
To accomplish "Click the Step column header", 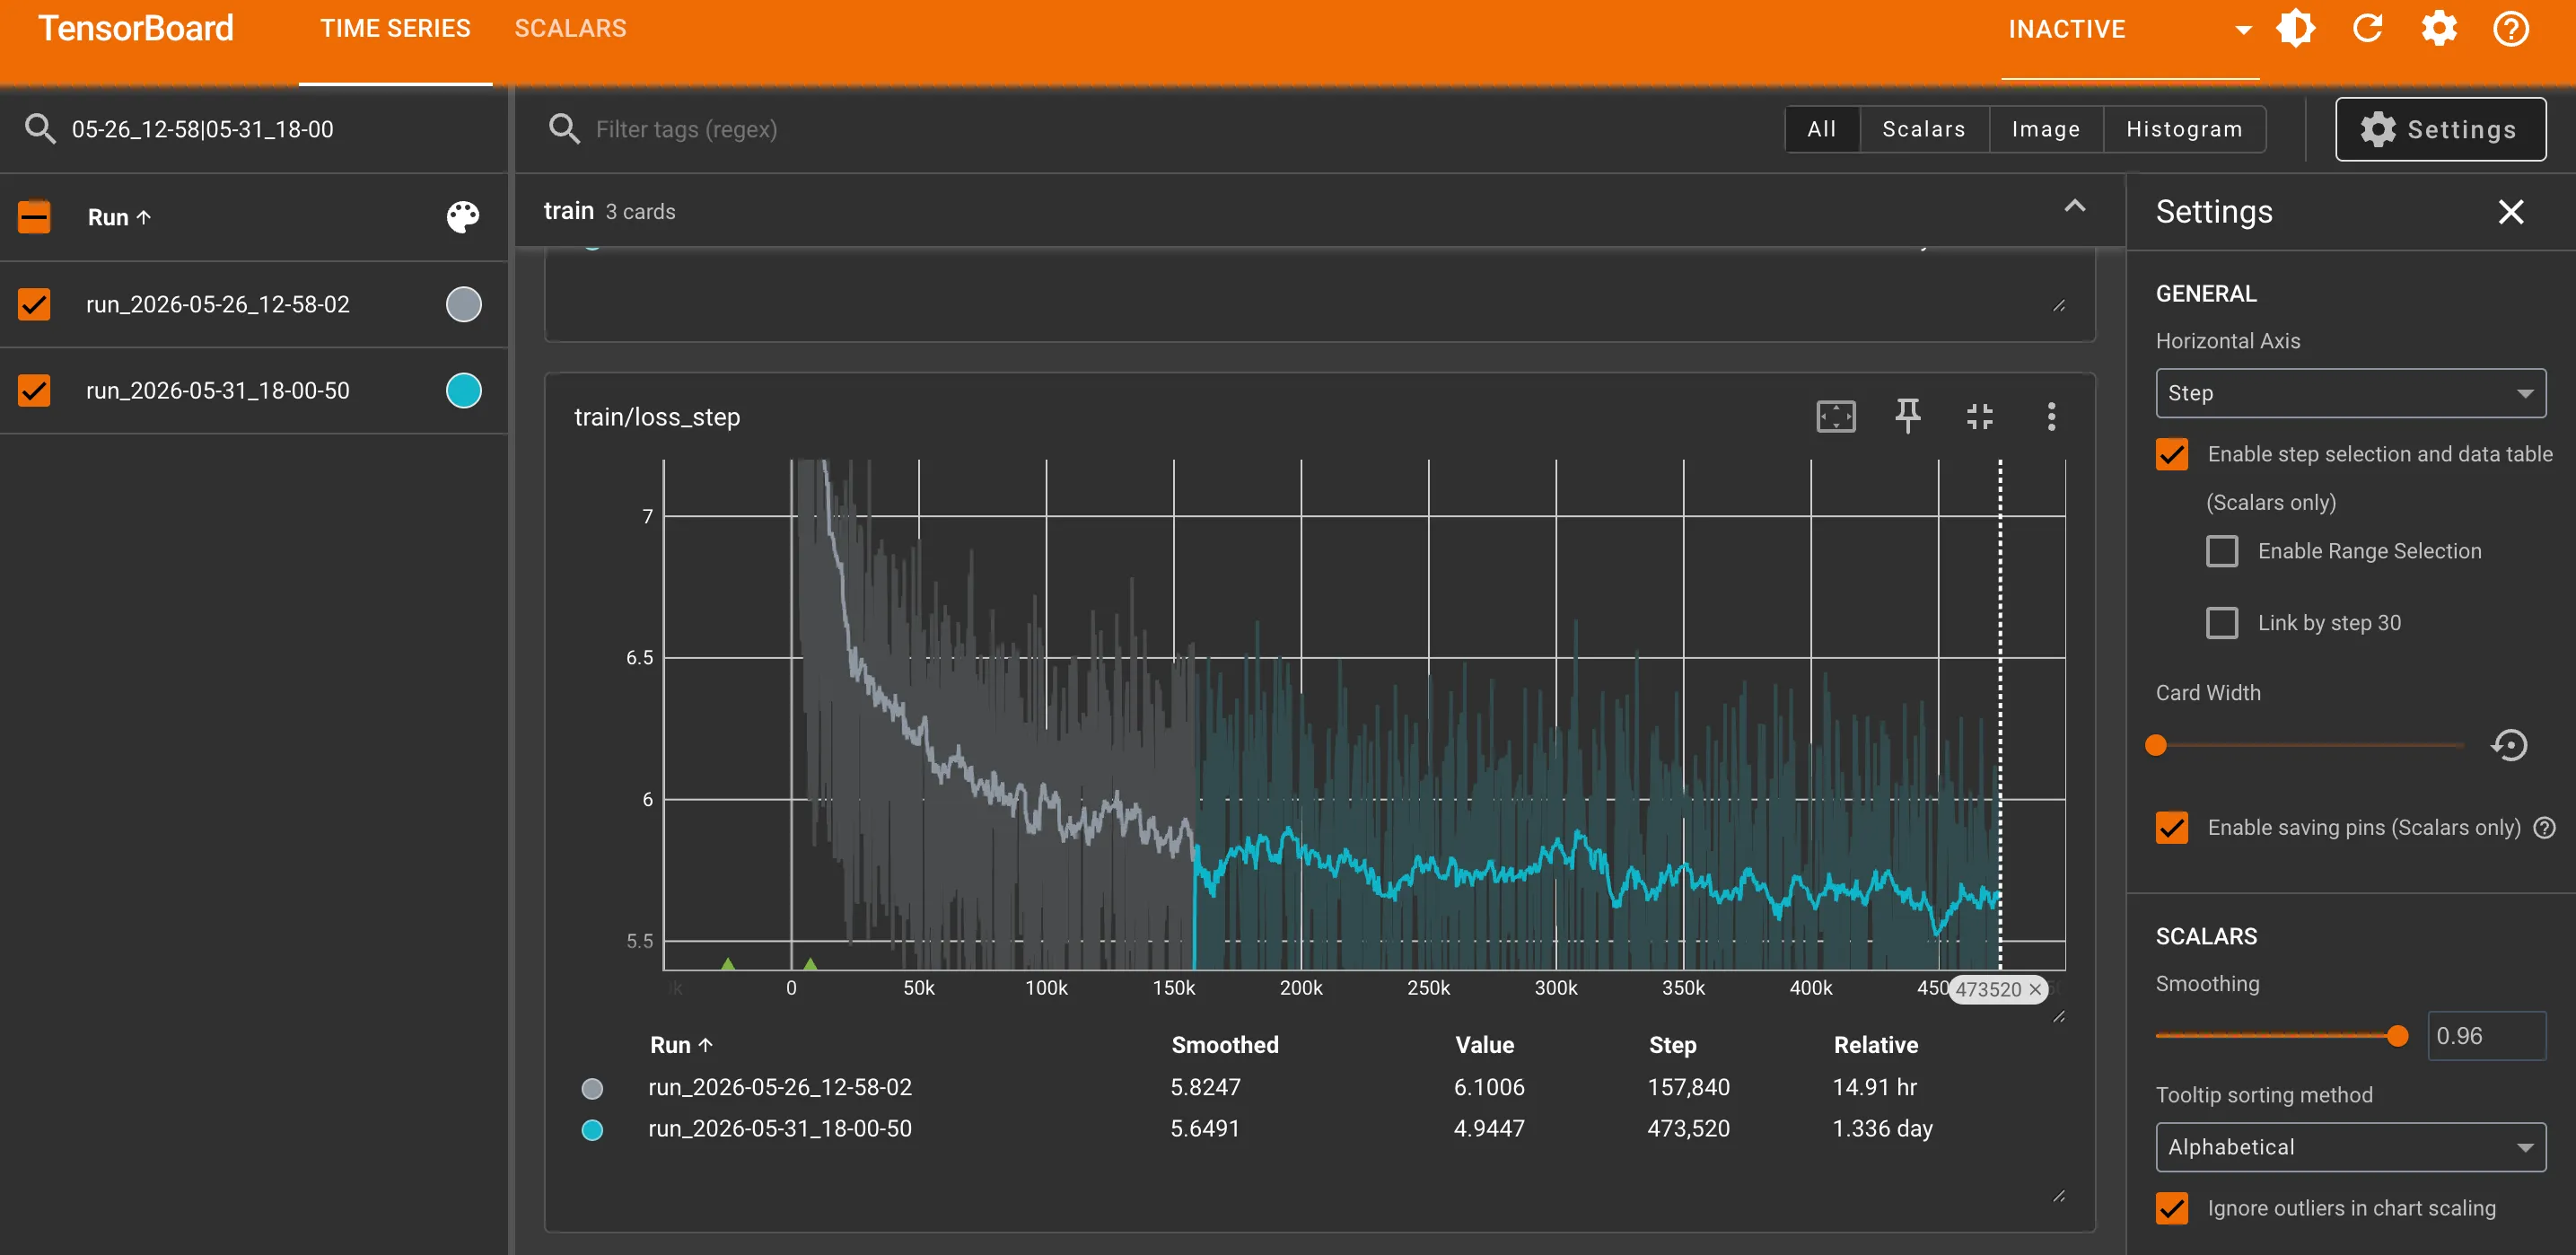I will [x=1672, y=1045].
